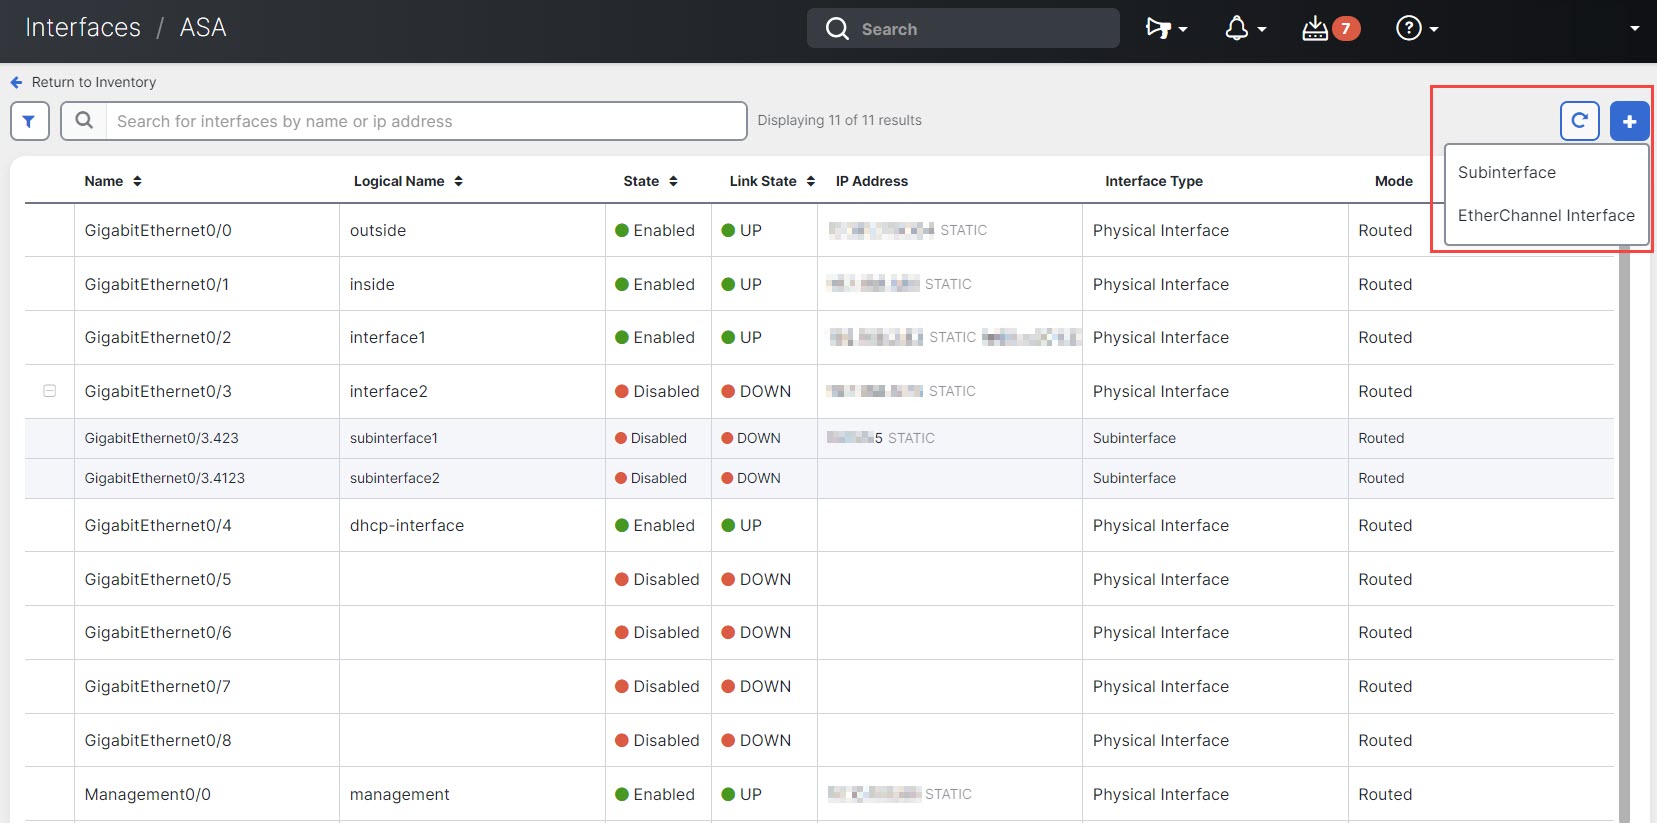Sort by Link State column
The width and height of the screenshot is (1657, 823).
tap(810, 181)
